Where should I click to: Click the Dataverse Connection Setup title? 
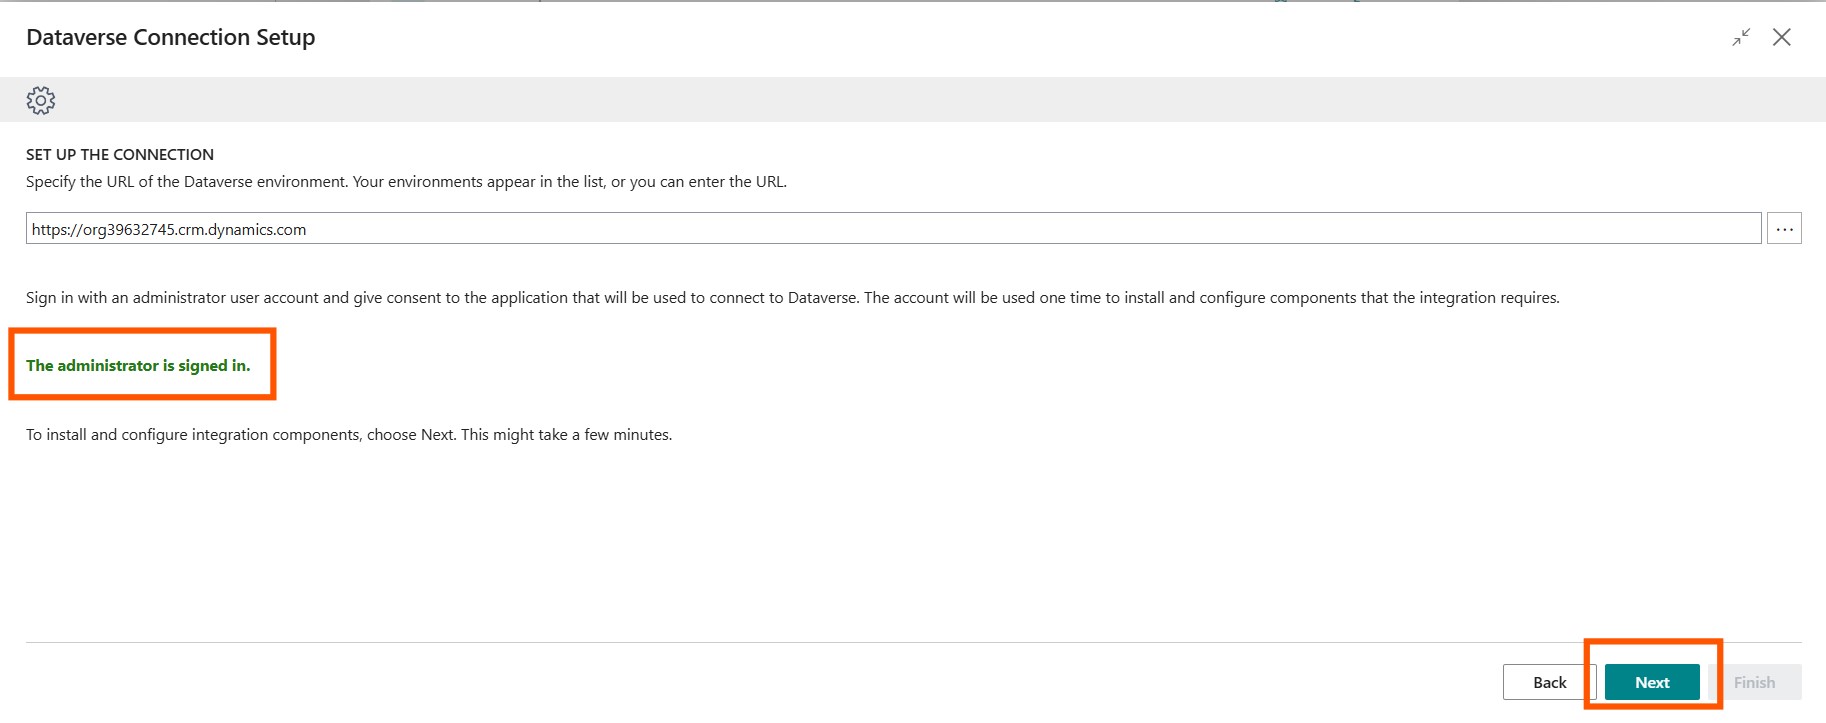(171, 38)
